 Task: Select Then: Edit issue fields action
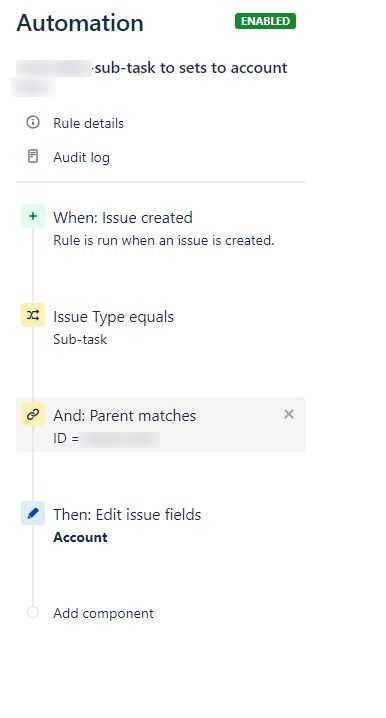tap(127, 515)
